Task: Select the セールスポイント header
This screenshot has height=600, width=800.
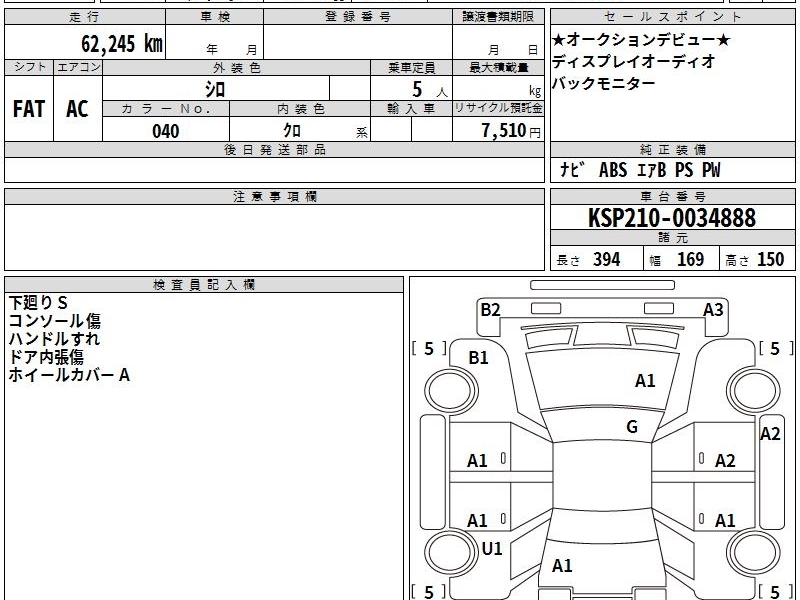Action: pyautogui.click(x=672, y=17)
